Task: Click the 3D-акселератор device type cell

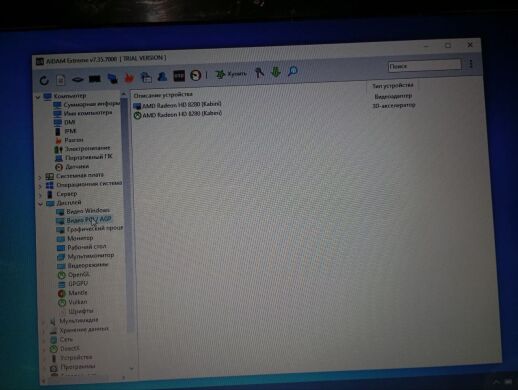Action: tap(394, 105)
